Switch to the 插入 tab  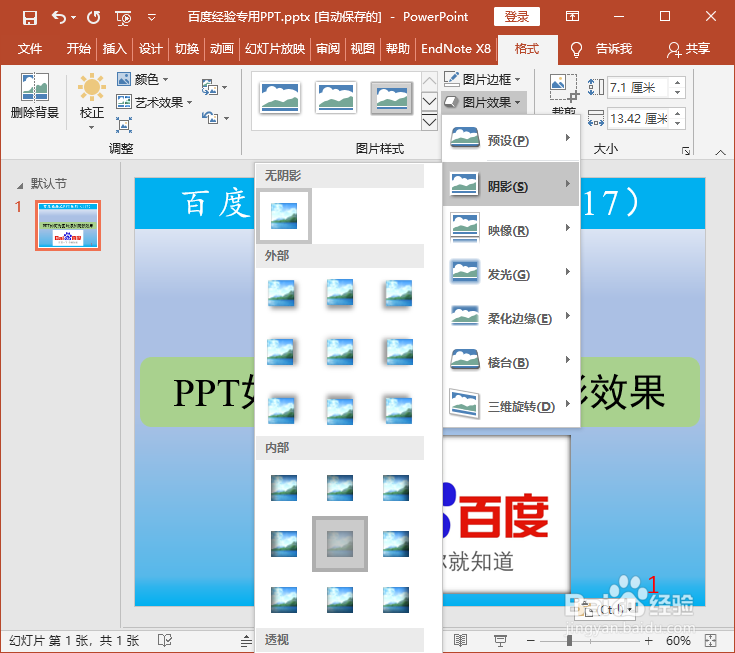114,48
